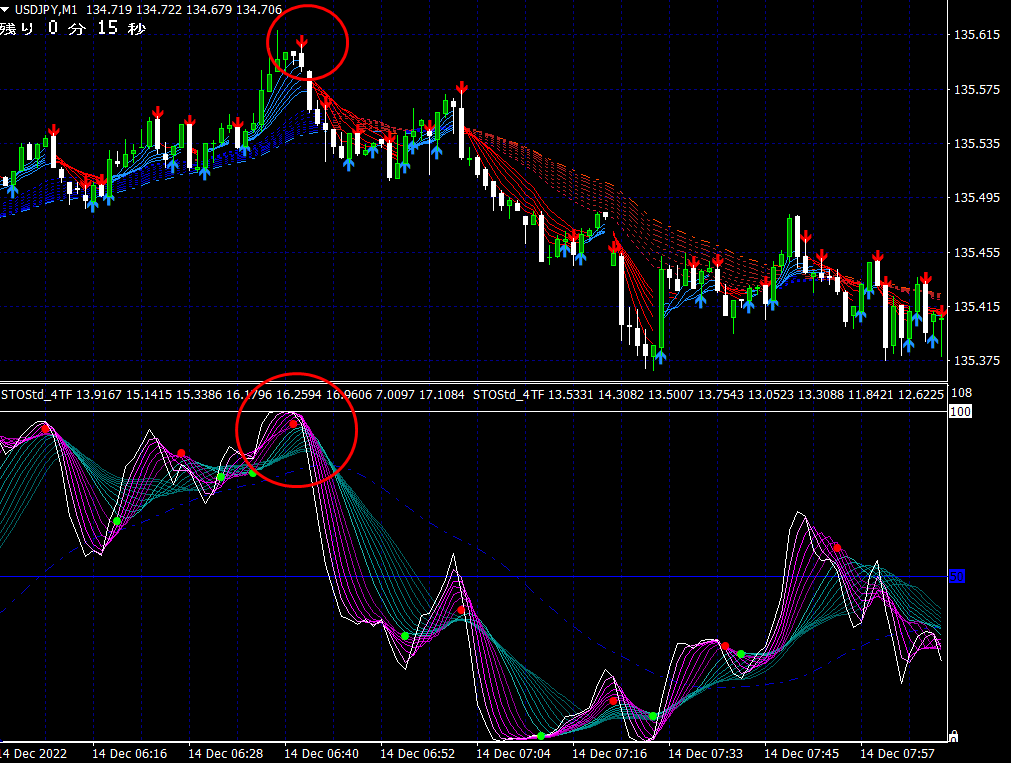This screenshot has width=1011, height=763.
Task: Click the blue 50 level marker on the oscillator scale
Action: tap(957, 577)
